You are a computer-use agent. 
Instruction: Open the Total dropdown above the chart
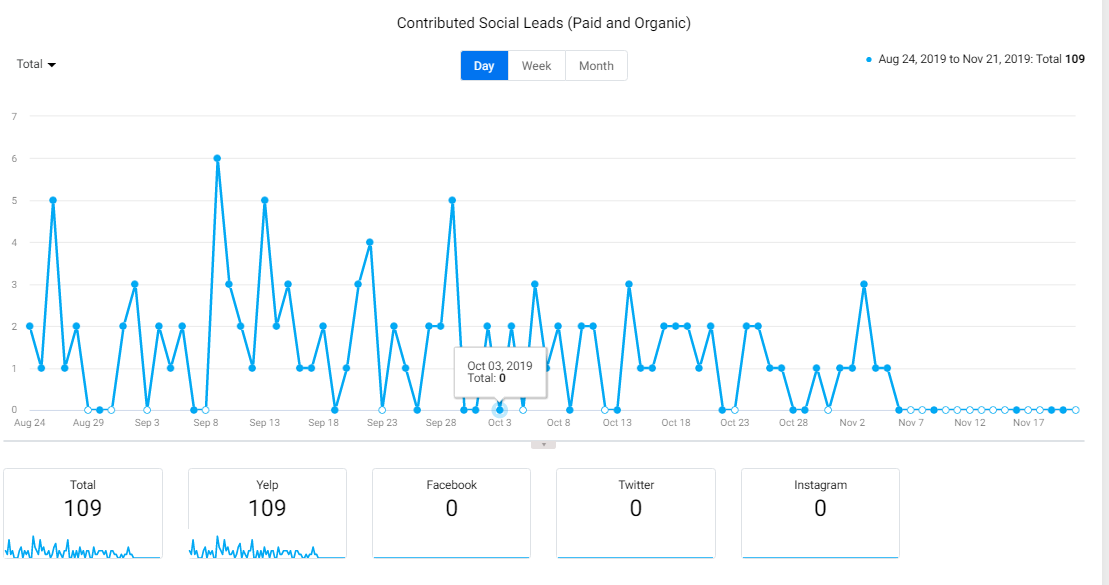[x=36, y=64]
